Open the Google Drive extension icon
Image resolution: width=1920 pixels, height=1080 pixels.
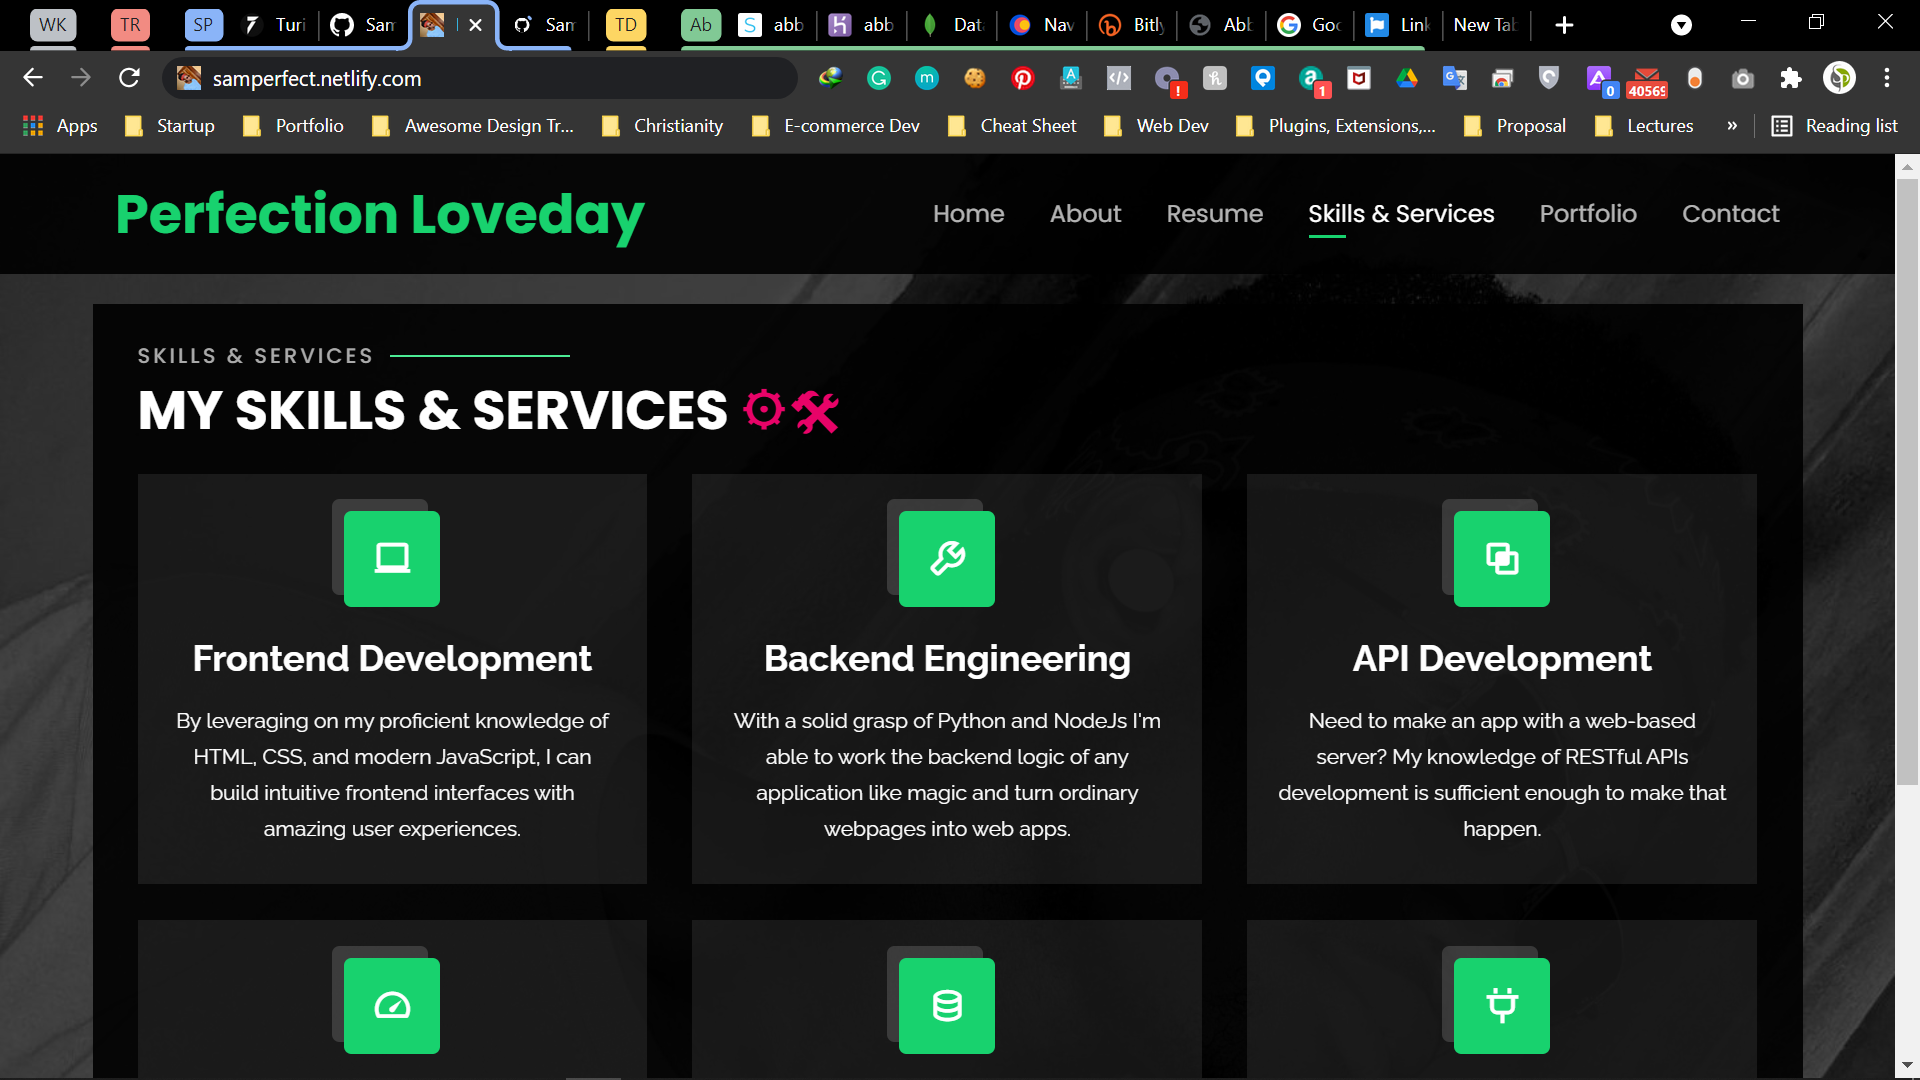coord(1407,78)
